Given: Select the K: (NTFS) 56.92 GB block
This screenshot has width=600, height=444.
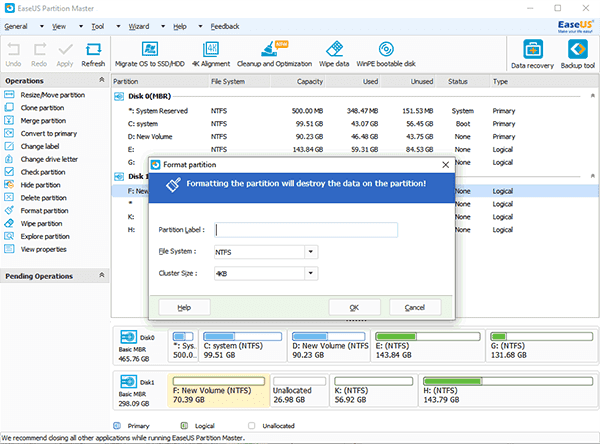Looking at the screenshot, I should 373,390.
